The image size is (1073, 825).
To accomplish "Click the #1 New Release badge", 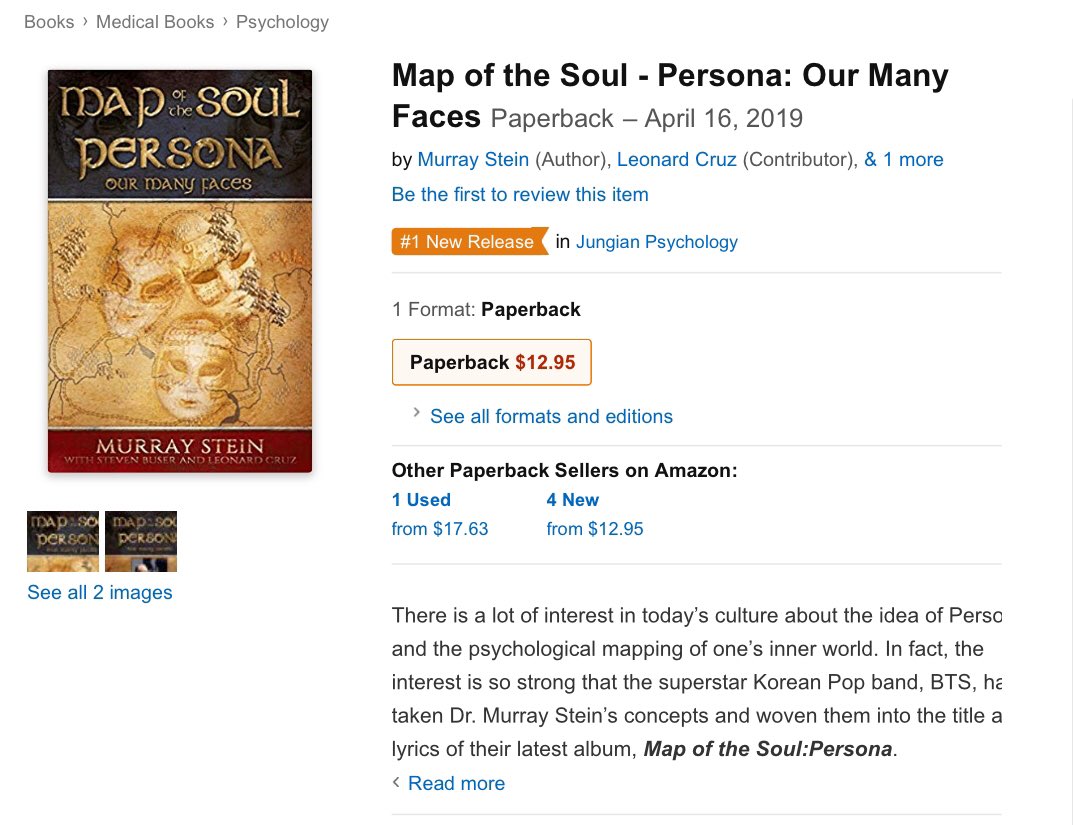I will (x=468, y=242).
